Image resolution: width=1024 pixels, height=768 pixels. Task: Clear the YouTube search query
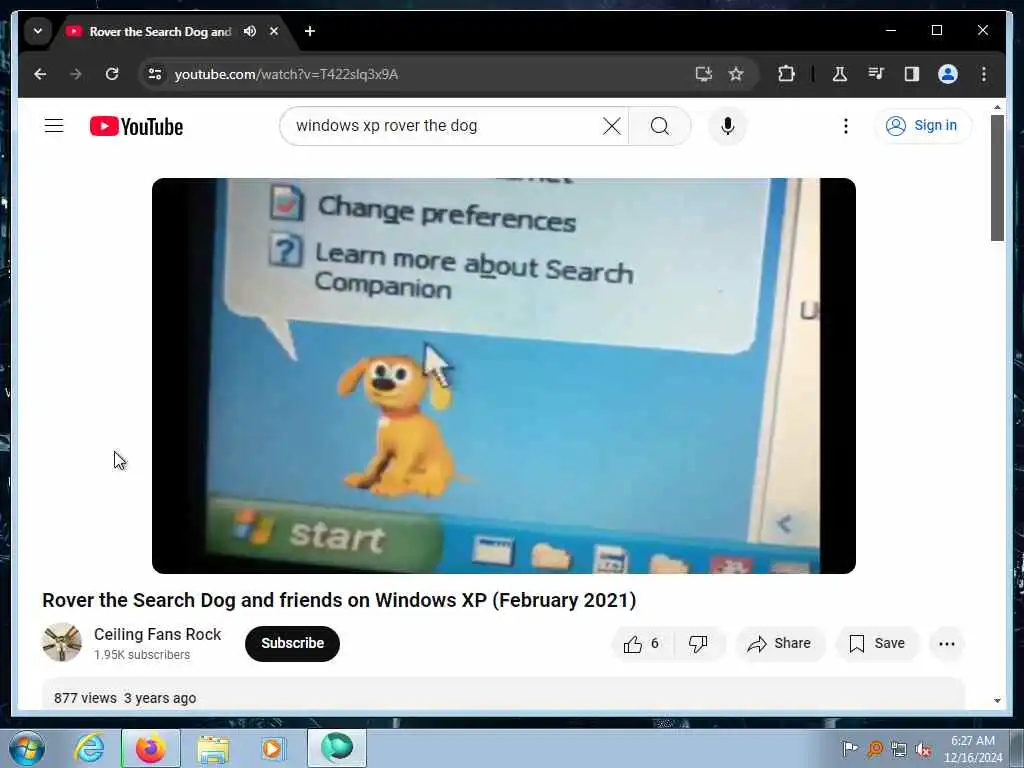[x=612, y=125]
